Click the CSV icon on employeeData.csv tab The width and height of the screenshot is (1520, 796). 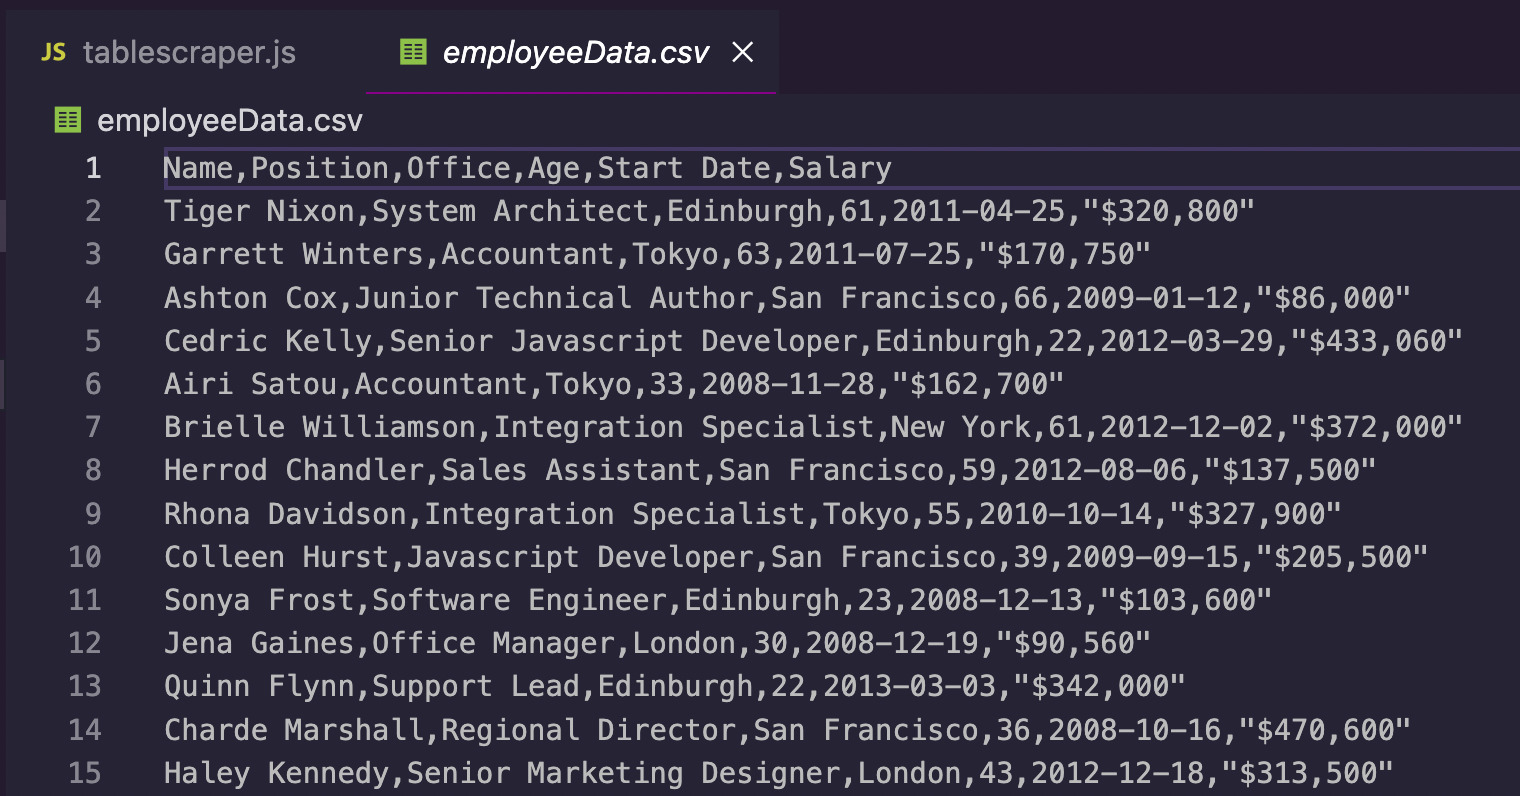point(412,52)
